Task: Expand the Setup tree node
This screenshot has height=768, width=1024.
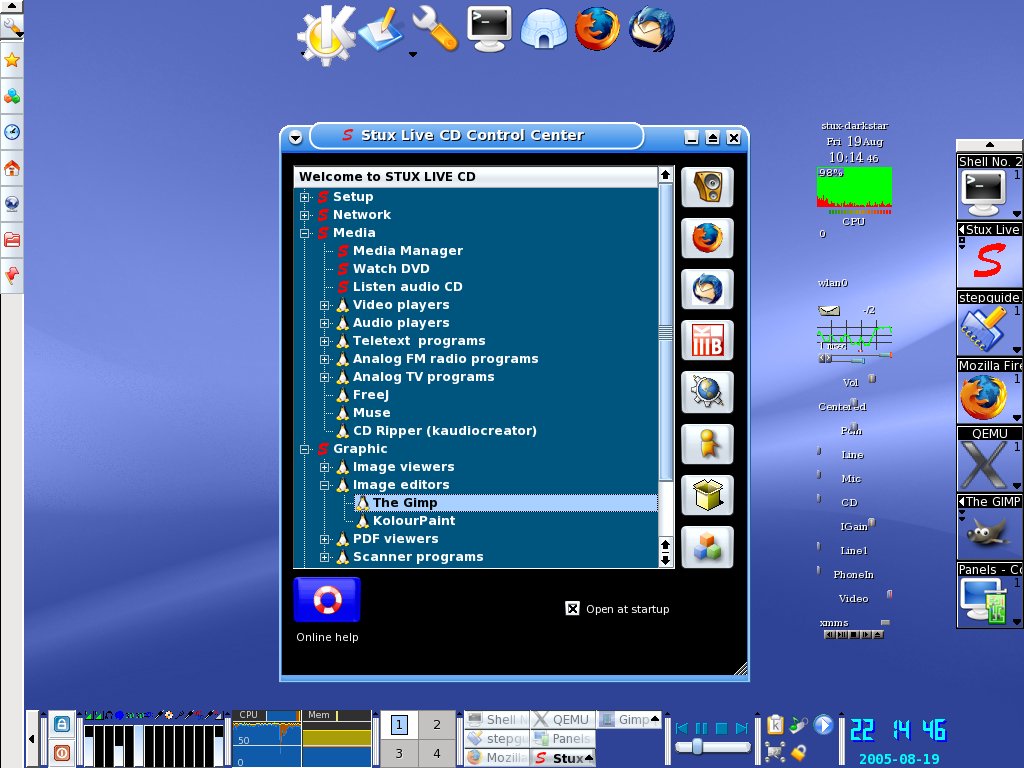Action: [x=304, y=197]
